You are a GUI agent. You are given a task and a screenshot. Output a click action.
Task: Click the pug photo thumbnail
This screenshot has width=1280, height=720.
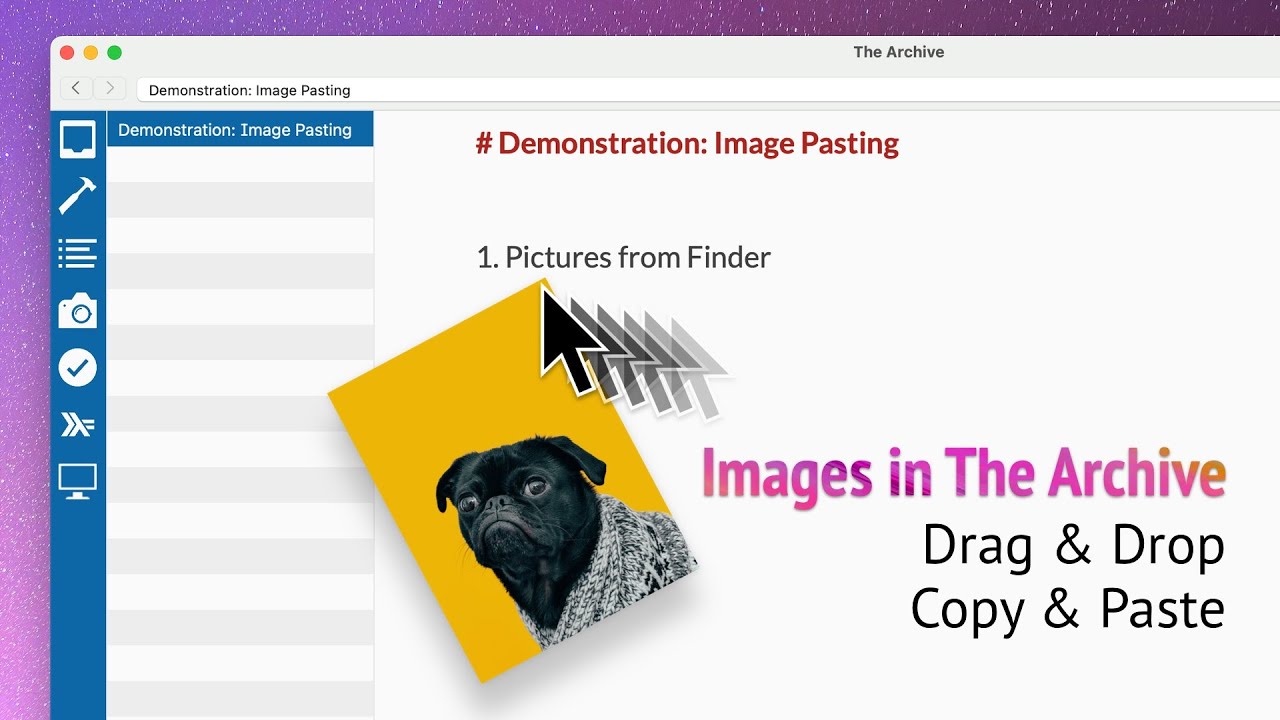tap(513, 480)
